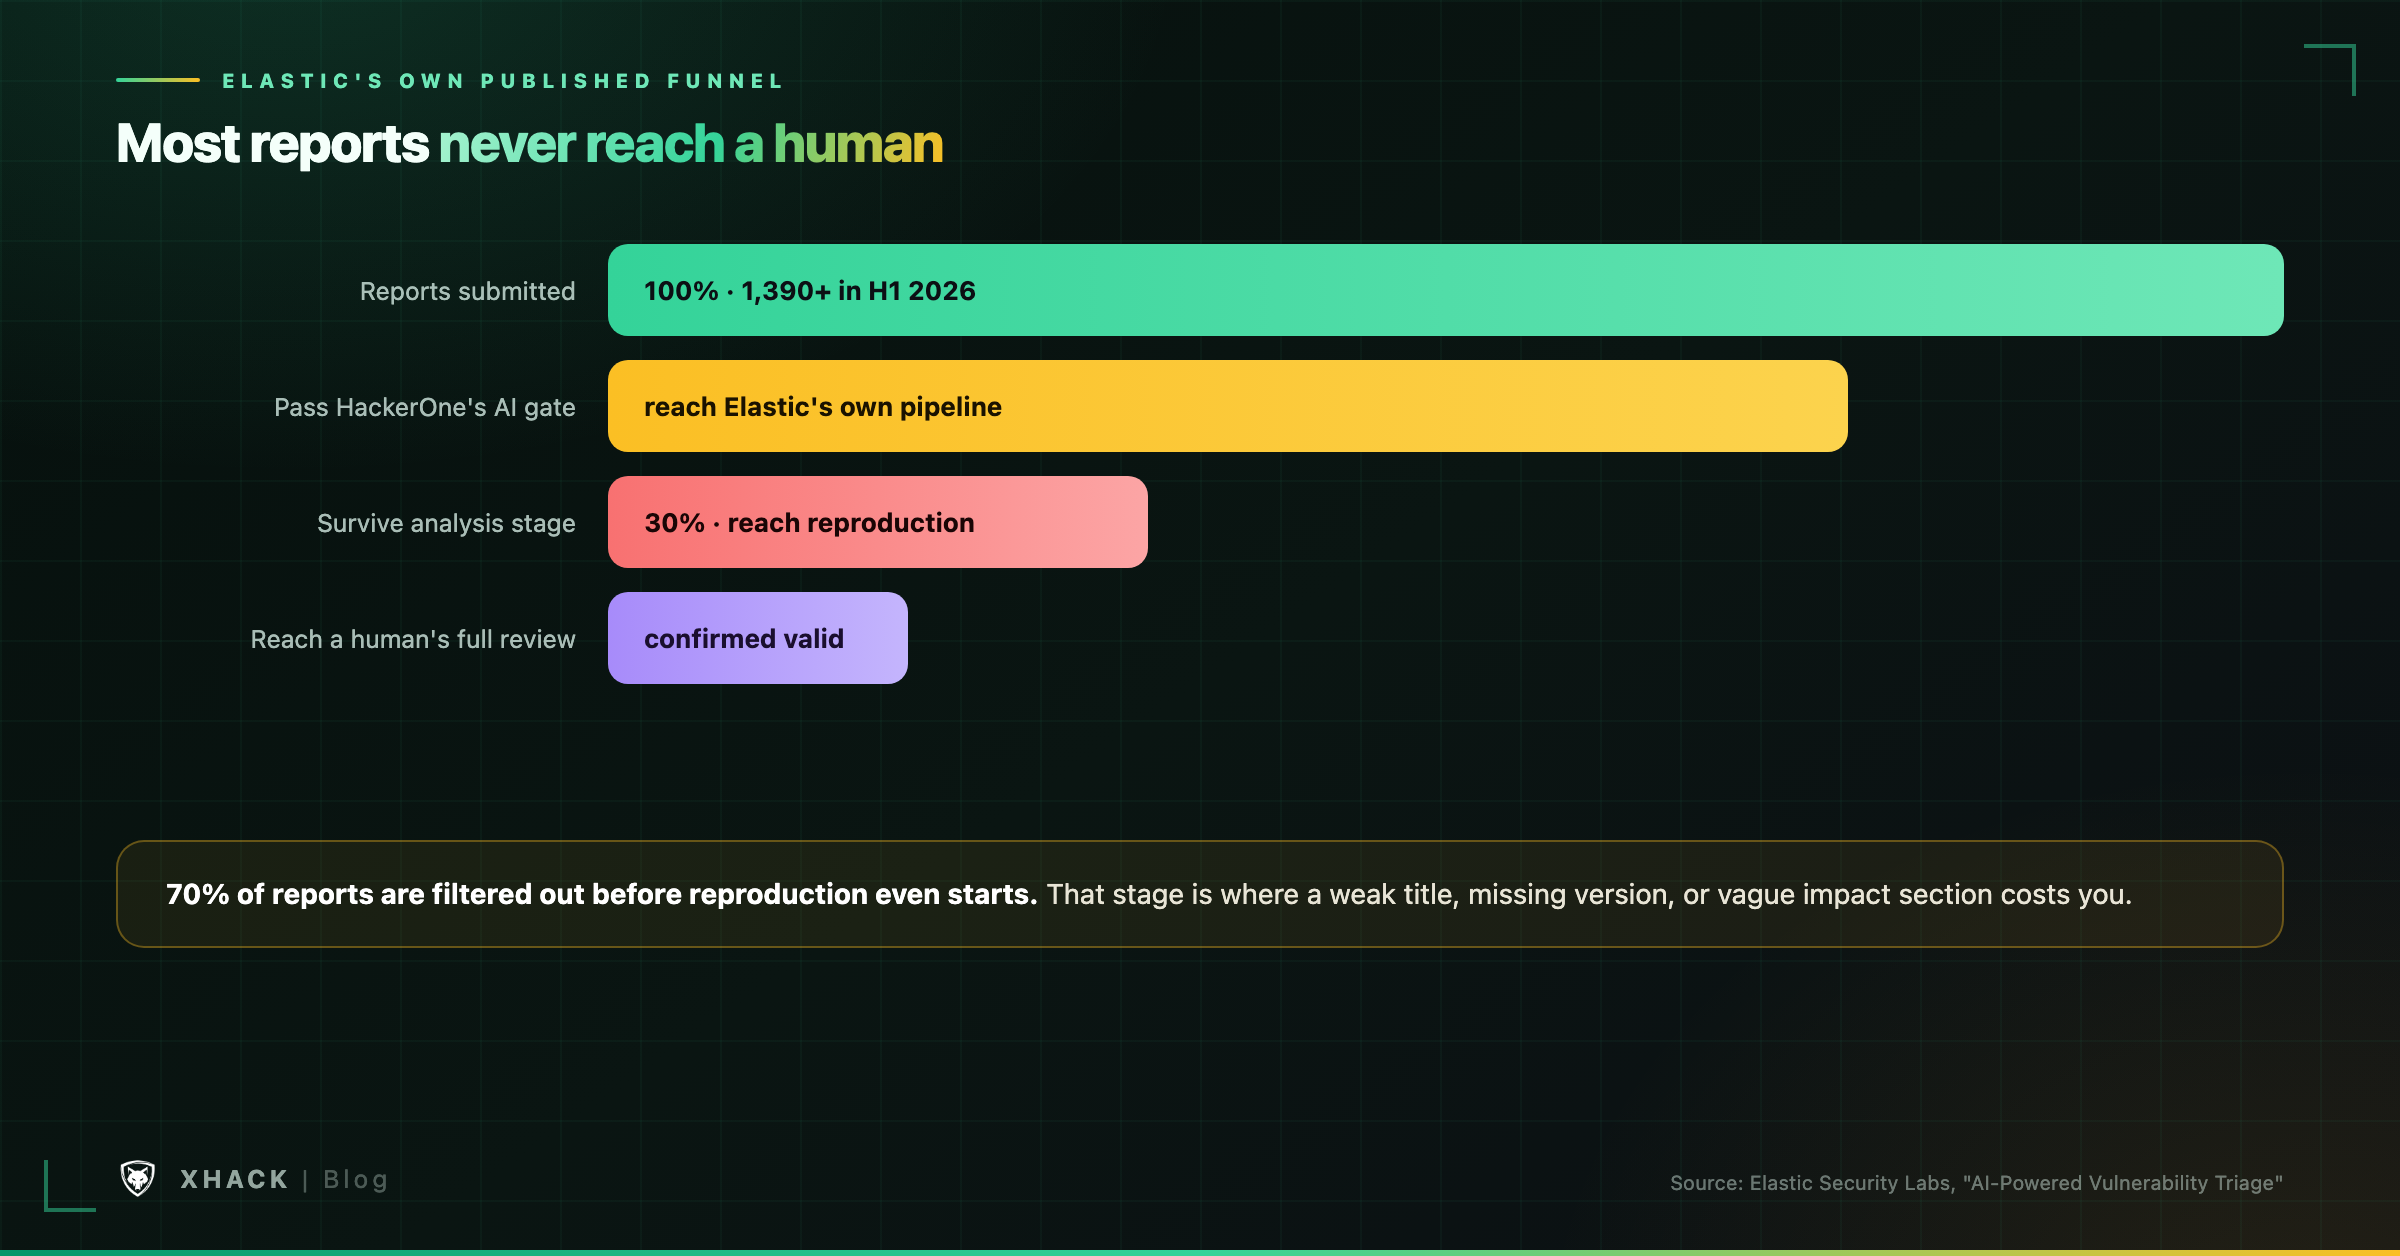This screenshot has height=1256, width=2400.
Task: Click the 'ELASTIC'S OWN PUBLISHED FUNNEL' eyebrow text
Action: [503, 81]
